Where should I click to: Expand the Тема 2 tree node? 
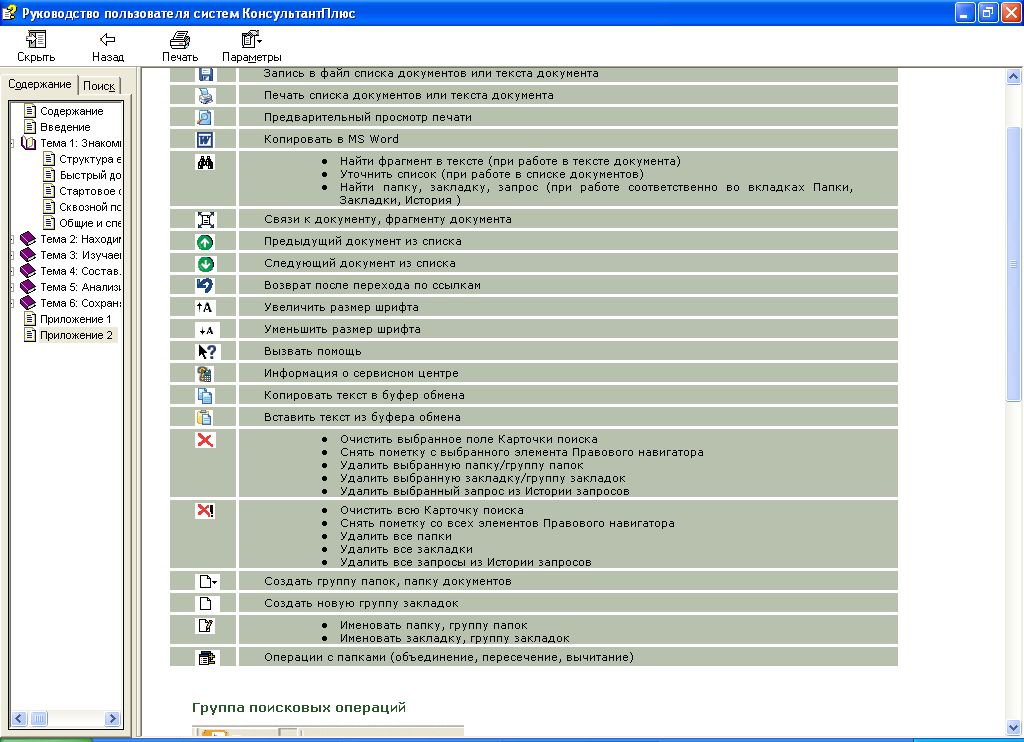pyautogui.click(x=12, y=239)
